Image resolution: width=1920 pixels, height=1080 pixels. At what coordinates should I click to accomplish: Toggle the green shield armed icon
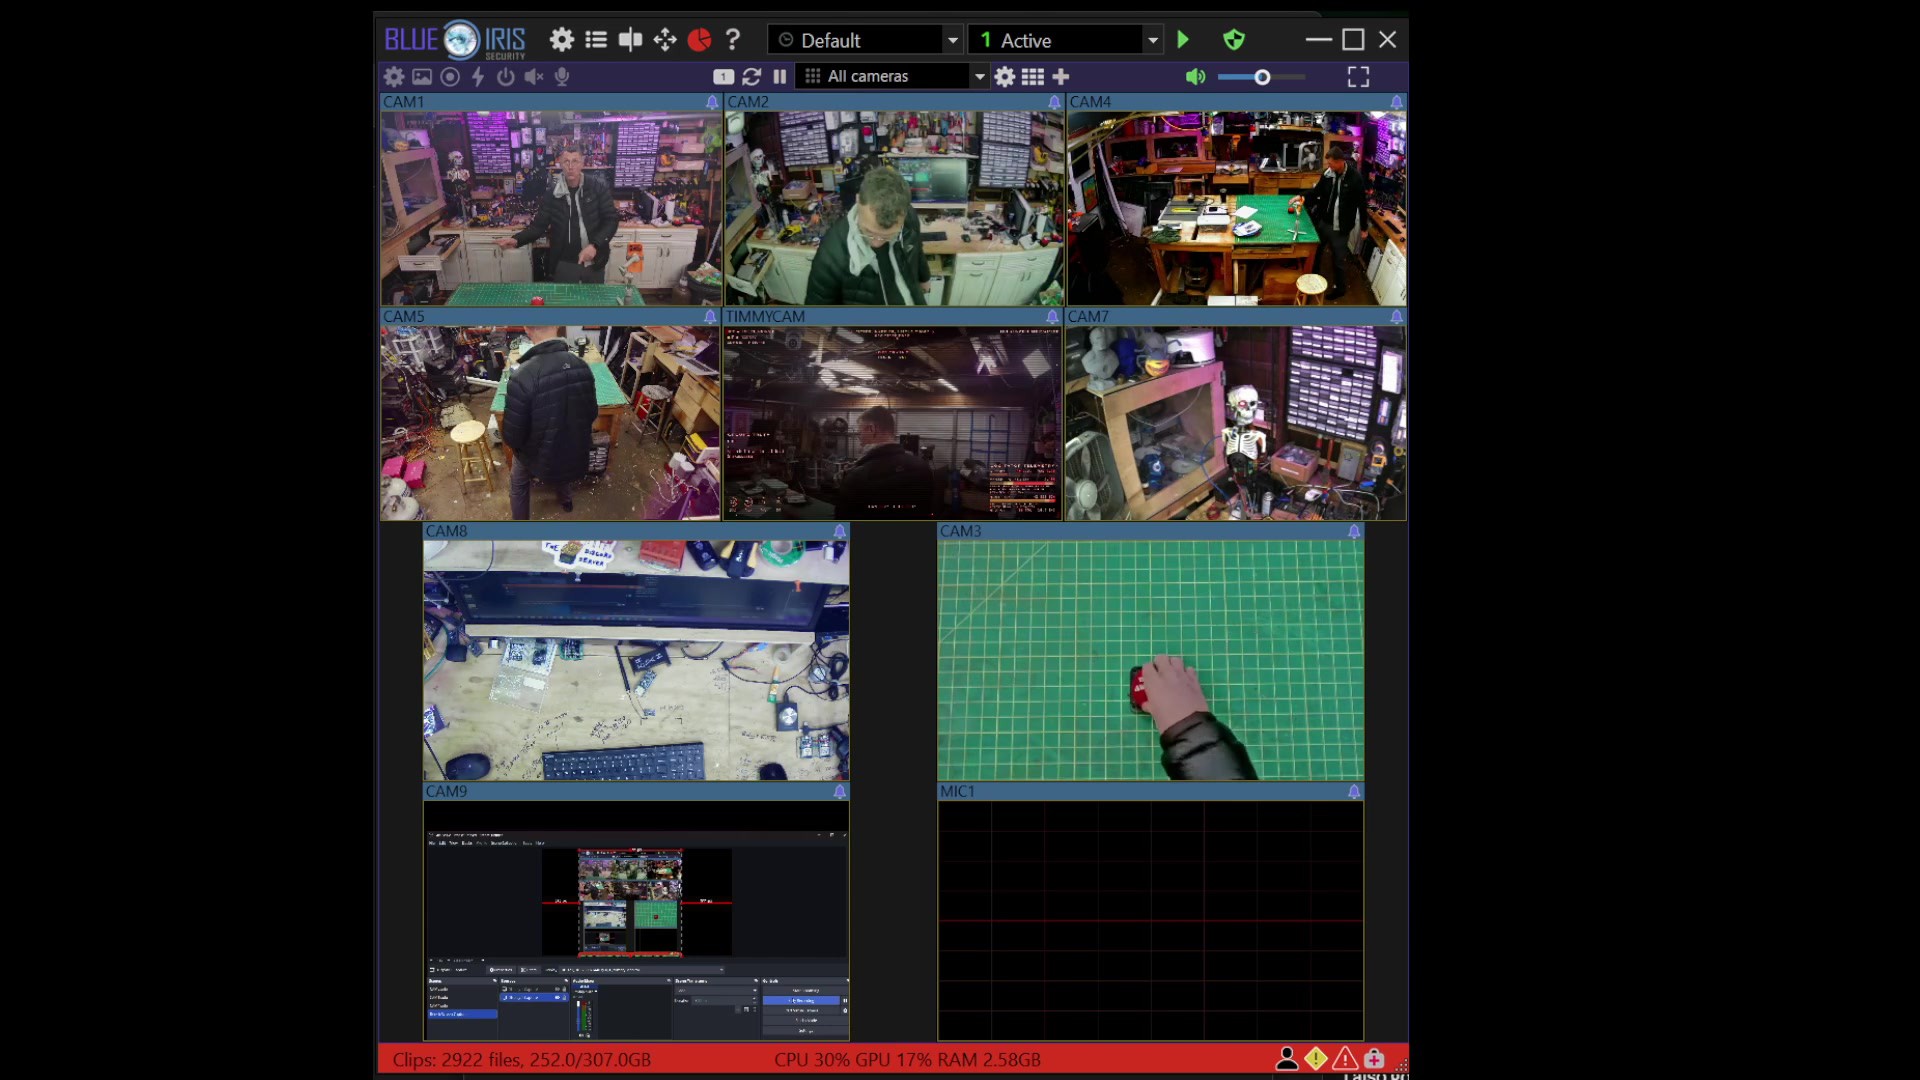(1234, 40)
